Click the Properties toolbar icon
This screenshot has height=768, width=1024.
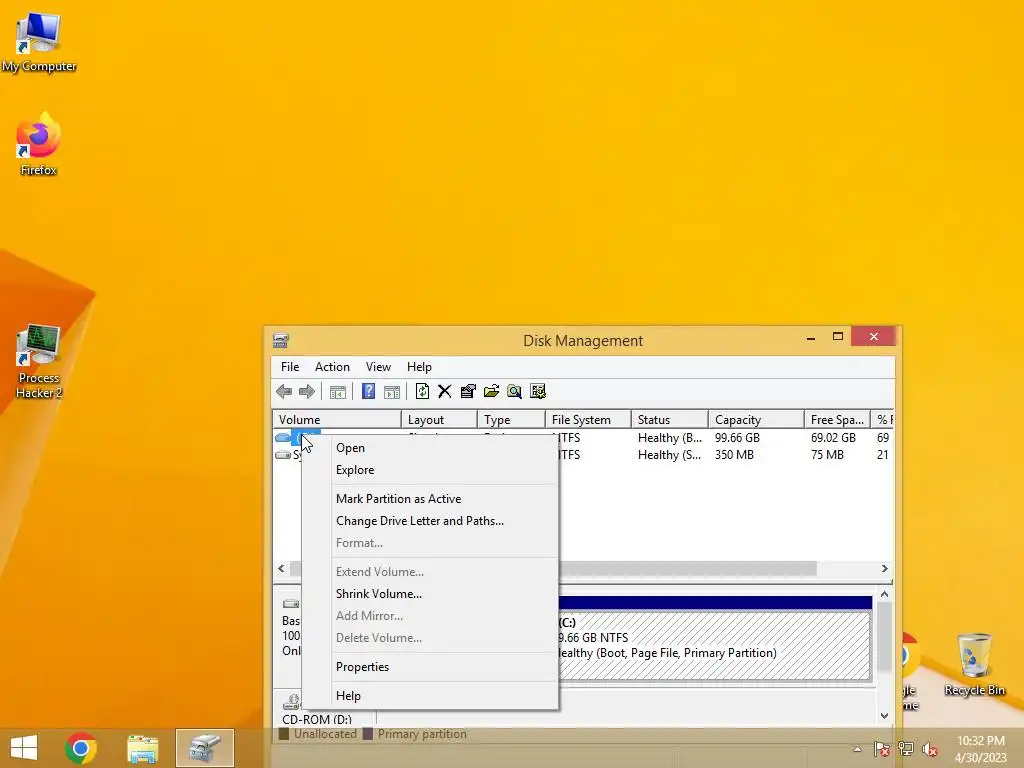(468, 391)
